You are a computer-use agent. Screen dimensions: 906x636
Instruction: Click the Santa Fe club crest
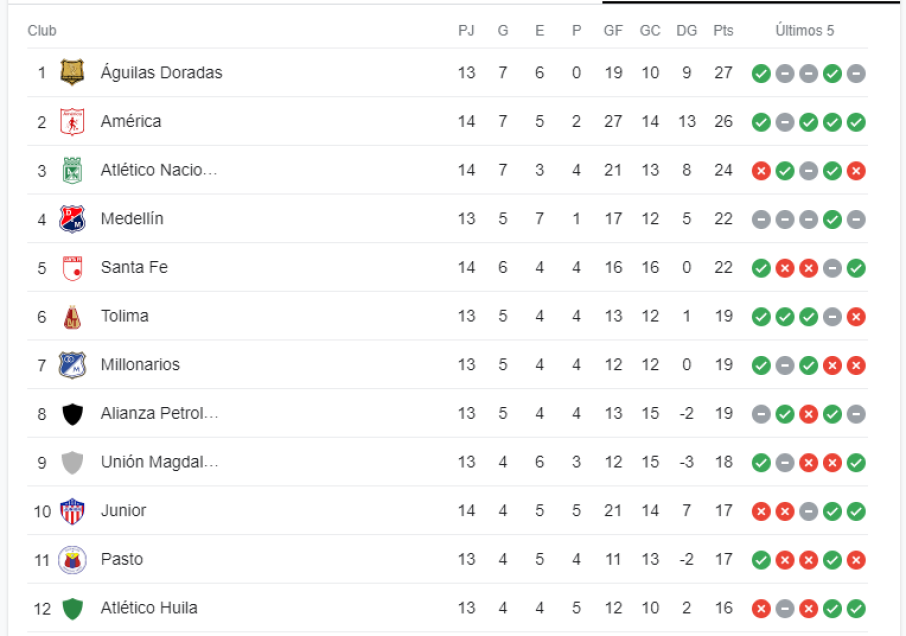pos(72,267)
